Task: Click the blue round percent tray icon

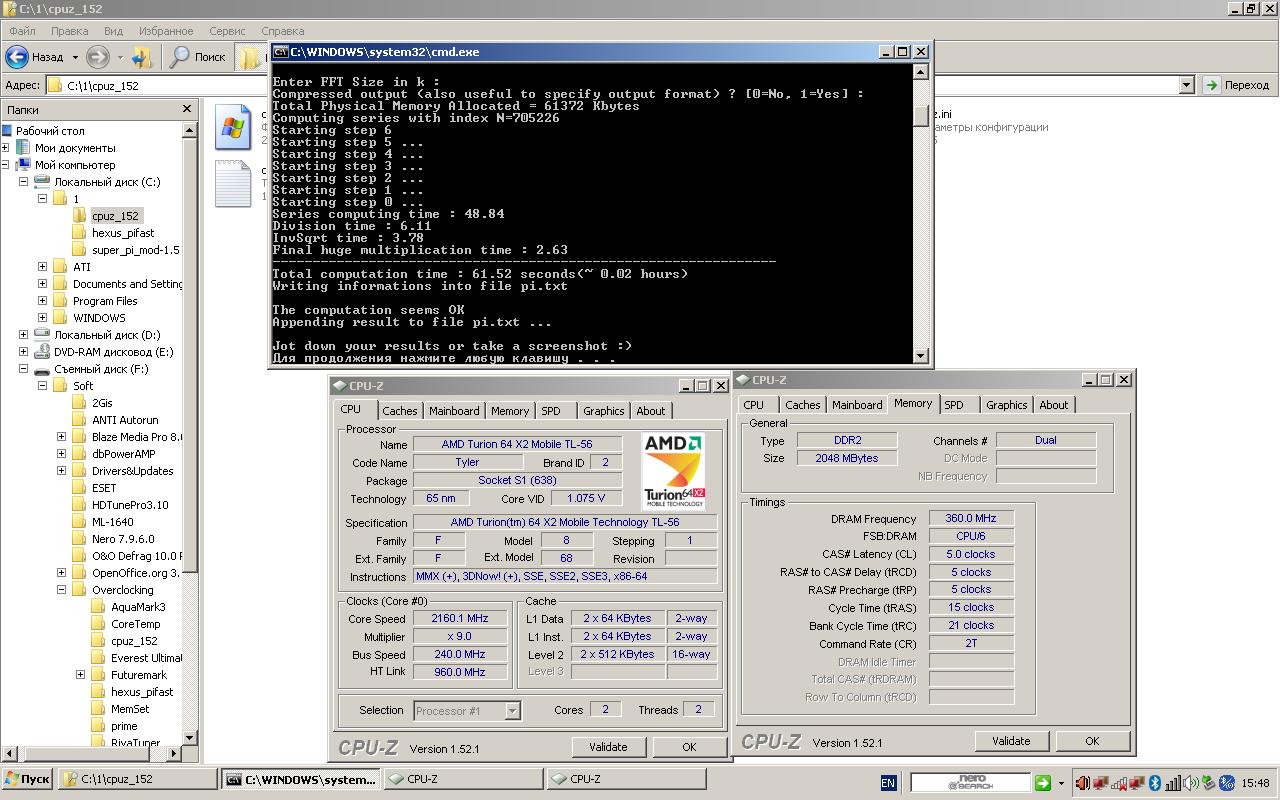Action: [x=1226, y=783]
